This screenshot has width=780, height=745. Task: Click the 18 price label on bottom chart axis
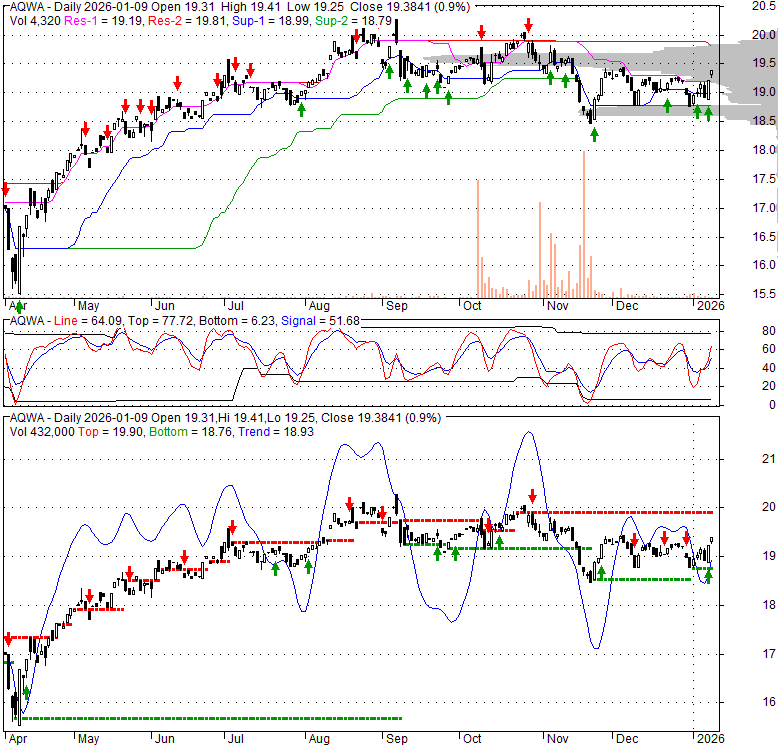pyautogui.click(x=769, y=605)
